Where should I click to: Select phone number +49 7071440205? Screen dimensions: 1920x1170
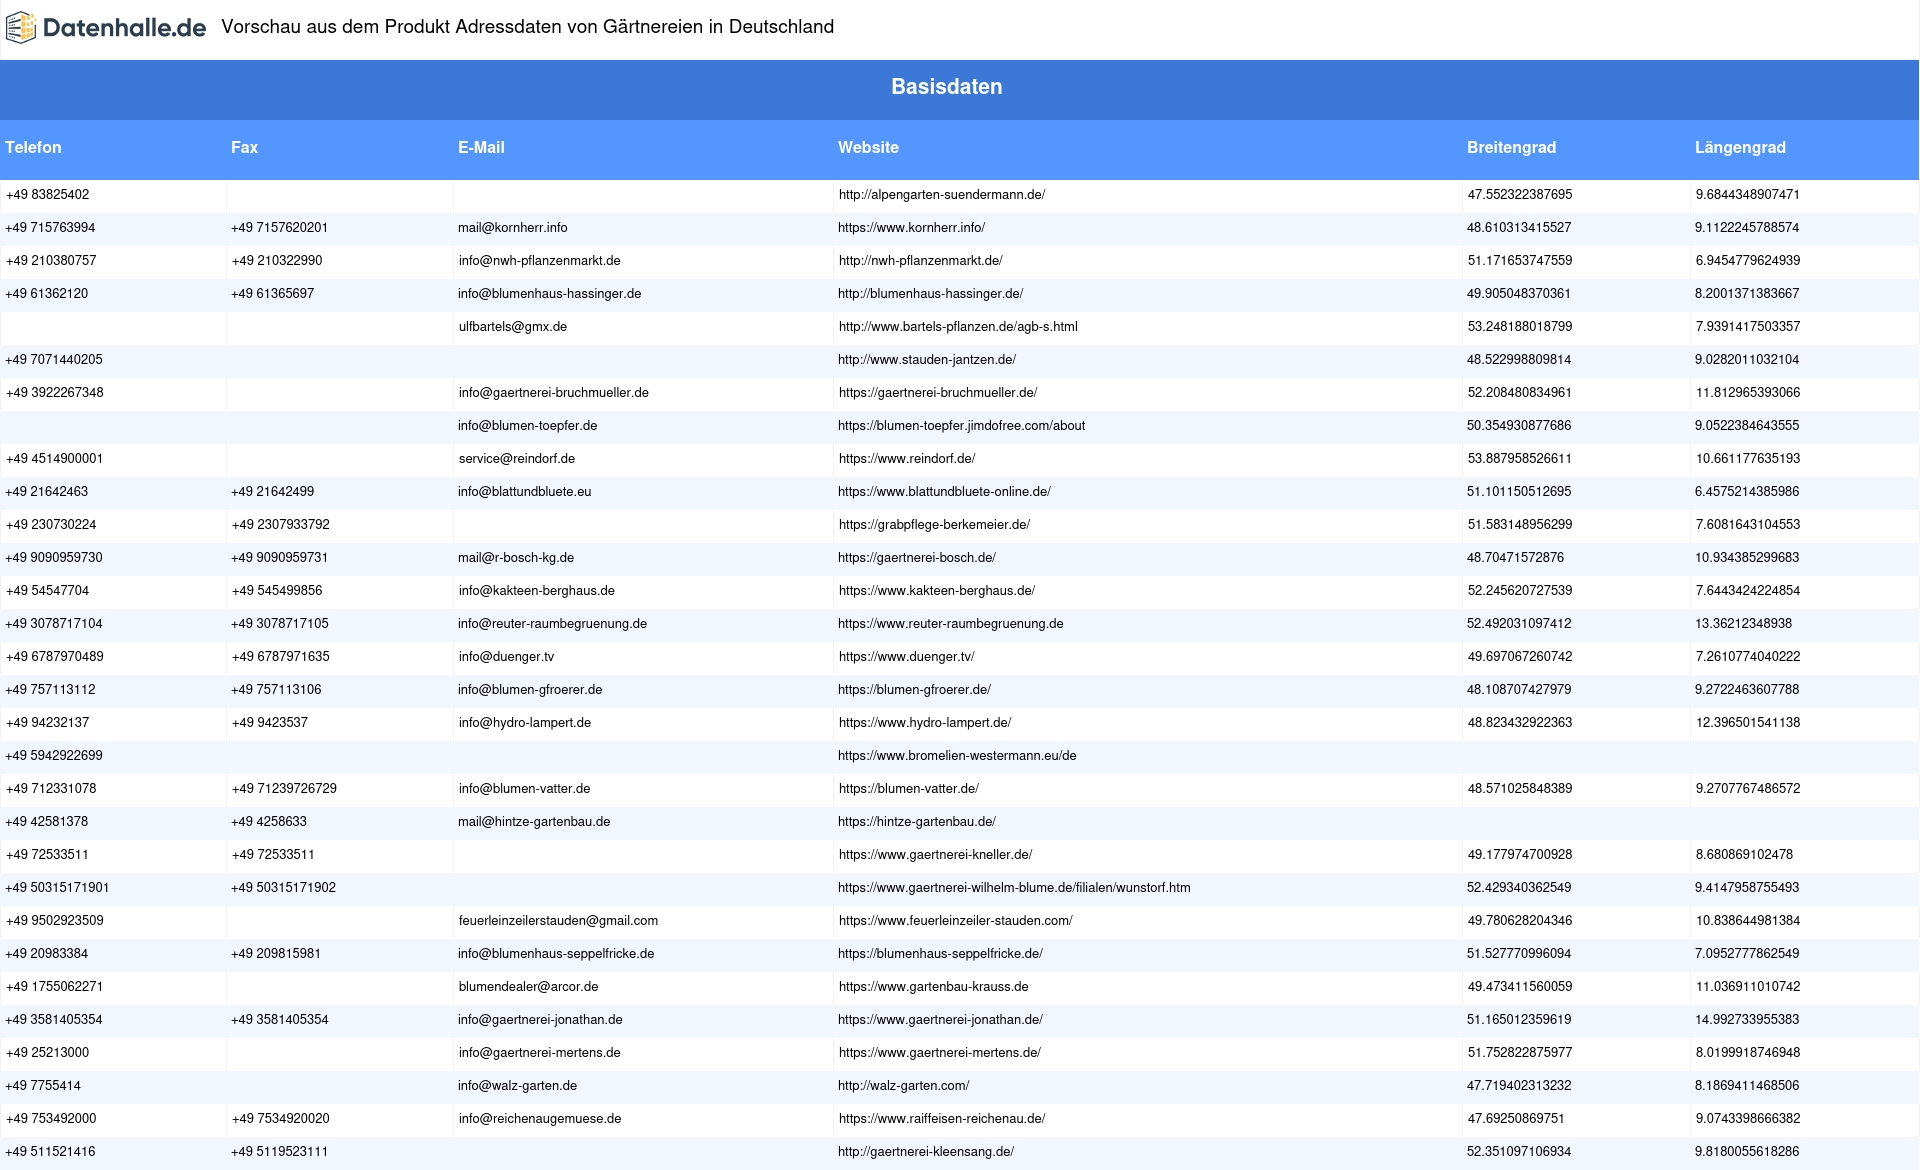point(54,360)
